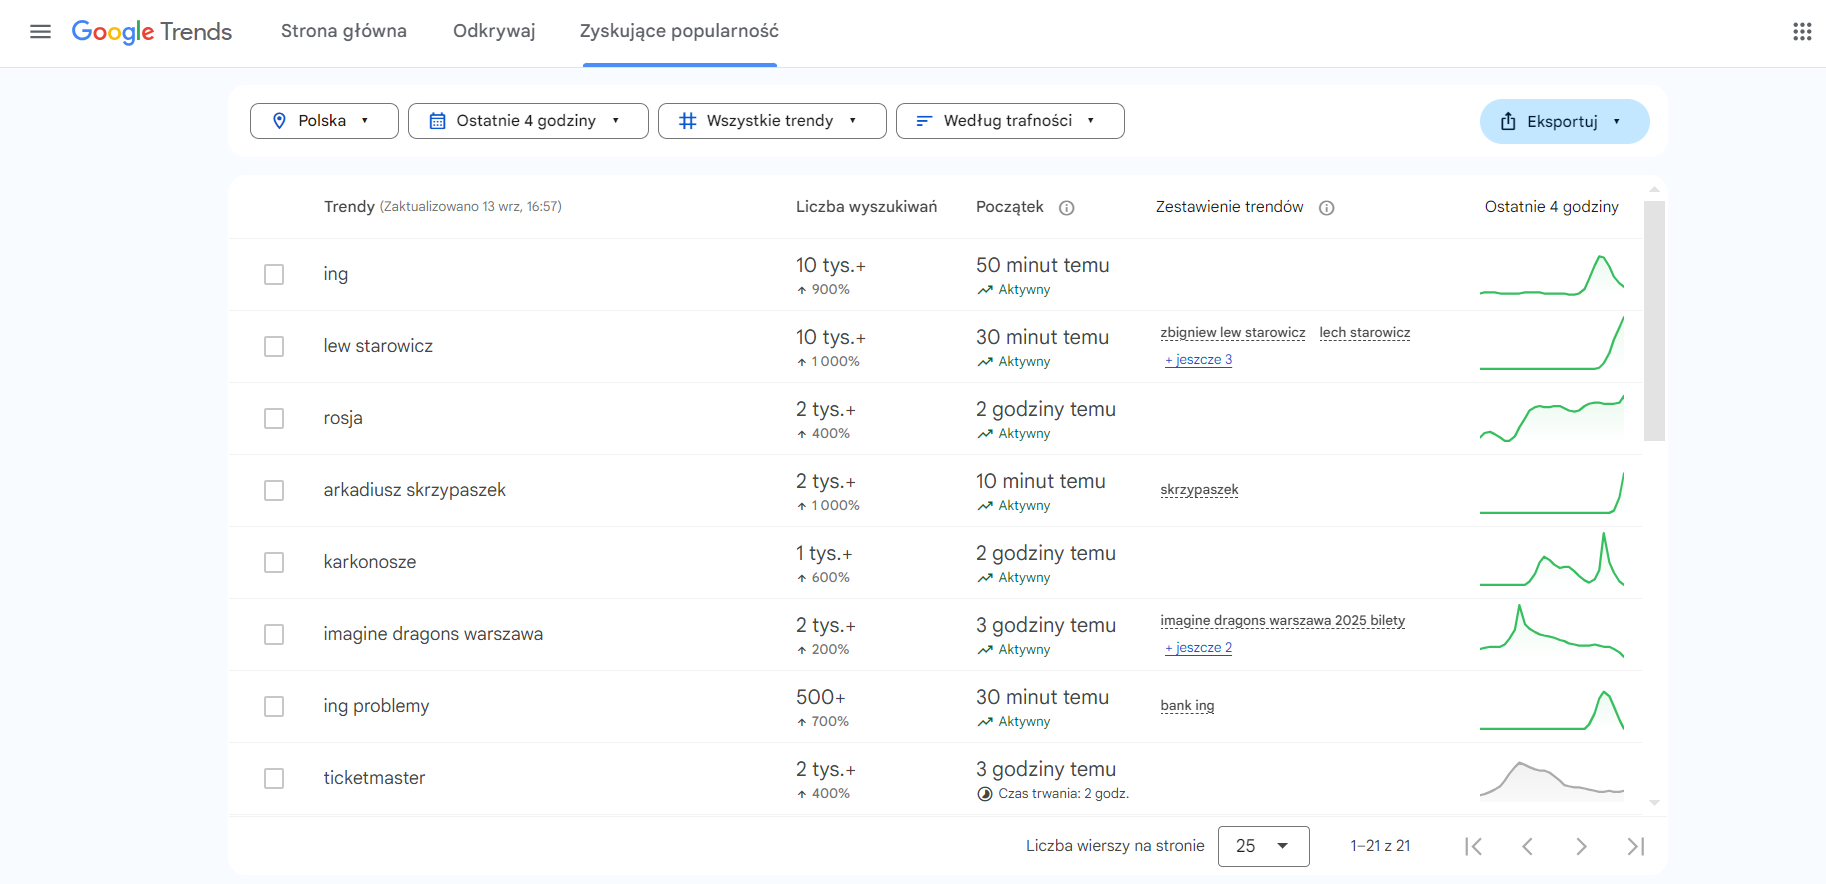Open the Ostatnie 4 godziny time filter
The image size is (1826, 884).
tap(528, 121)
